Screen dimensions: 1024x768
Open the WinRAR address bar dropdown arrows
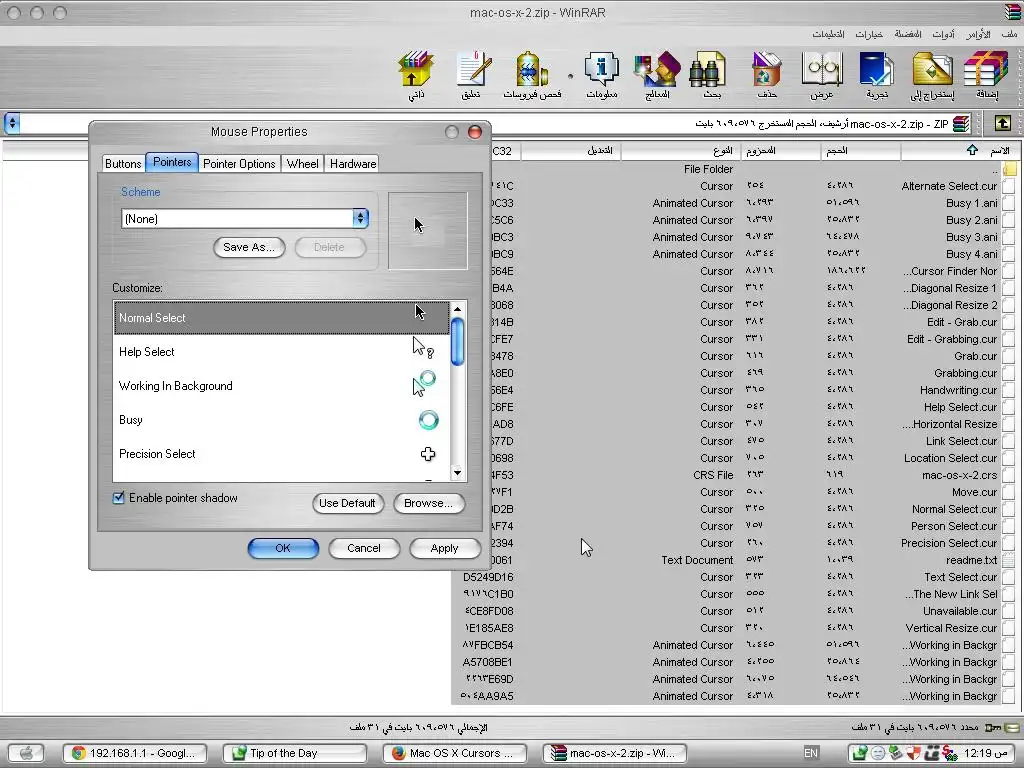pos(12,123)
